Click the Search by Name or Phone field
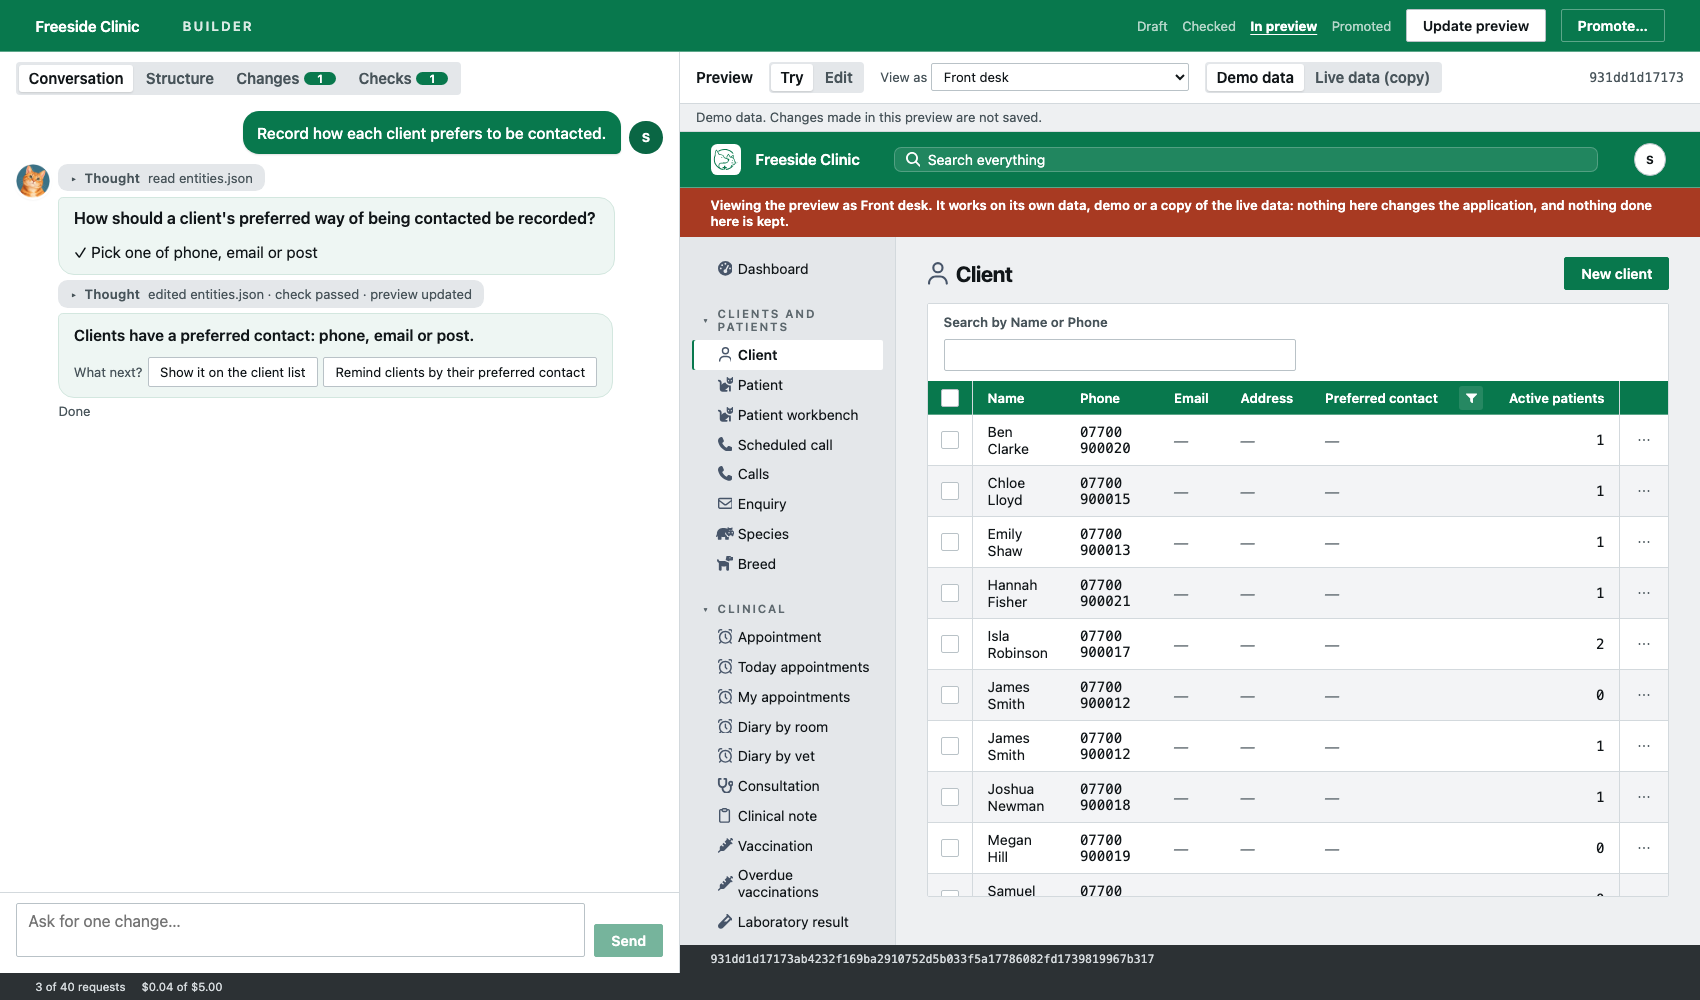Viewport: 1700px width, 1000px height. pyautogui.click(x=1119, y=355)
